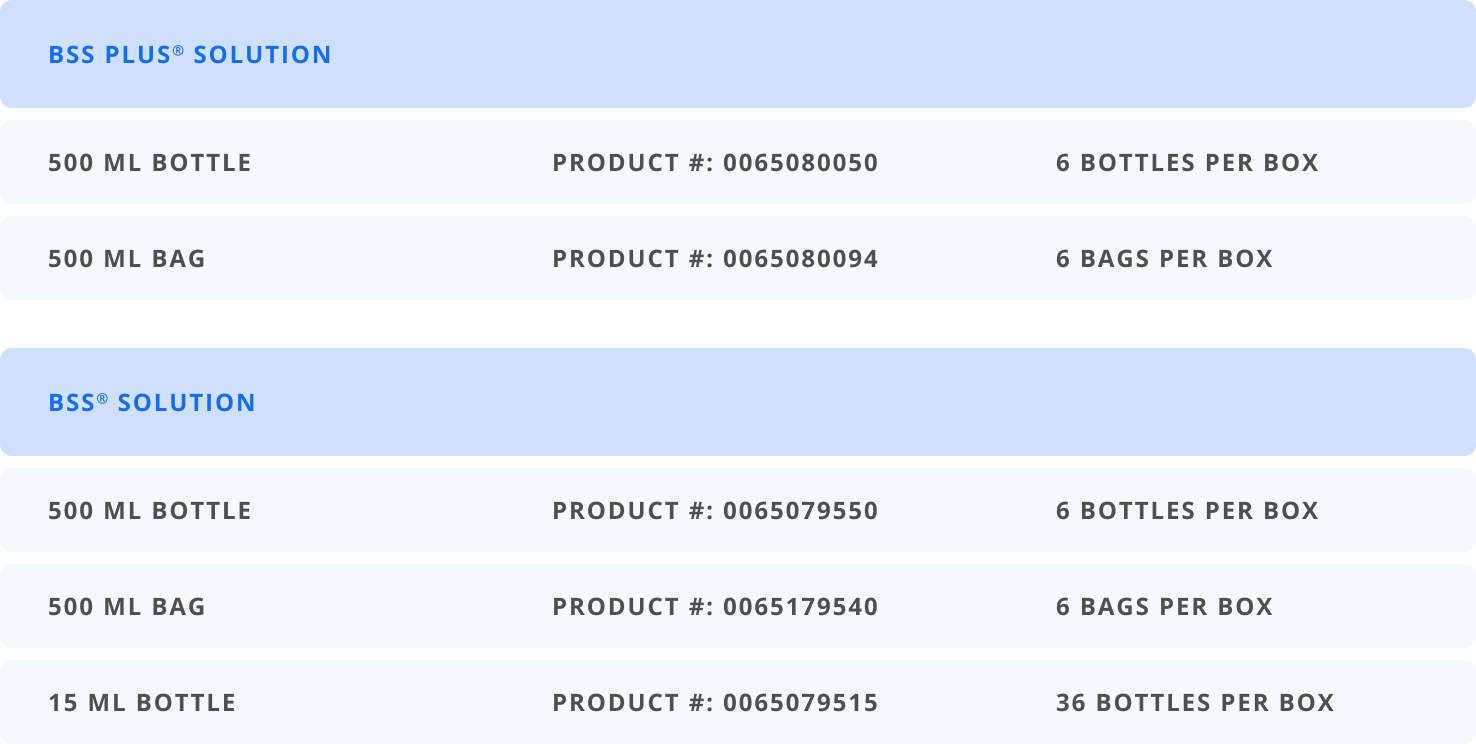Click product number 0065080094
Viewport: 1476px width, 744px height.
(800, 259)
